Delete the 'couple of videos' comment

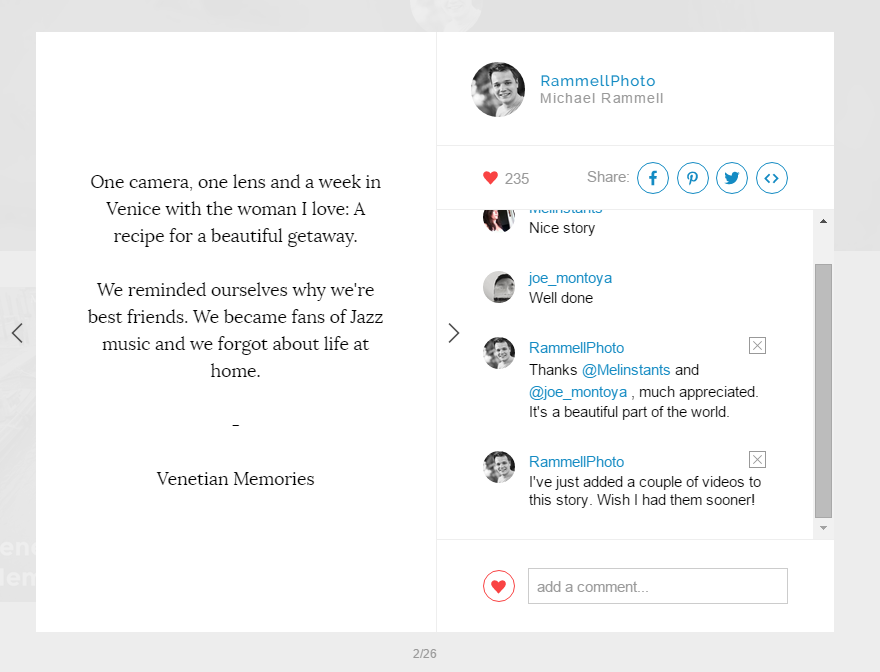point(757,460)
